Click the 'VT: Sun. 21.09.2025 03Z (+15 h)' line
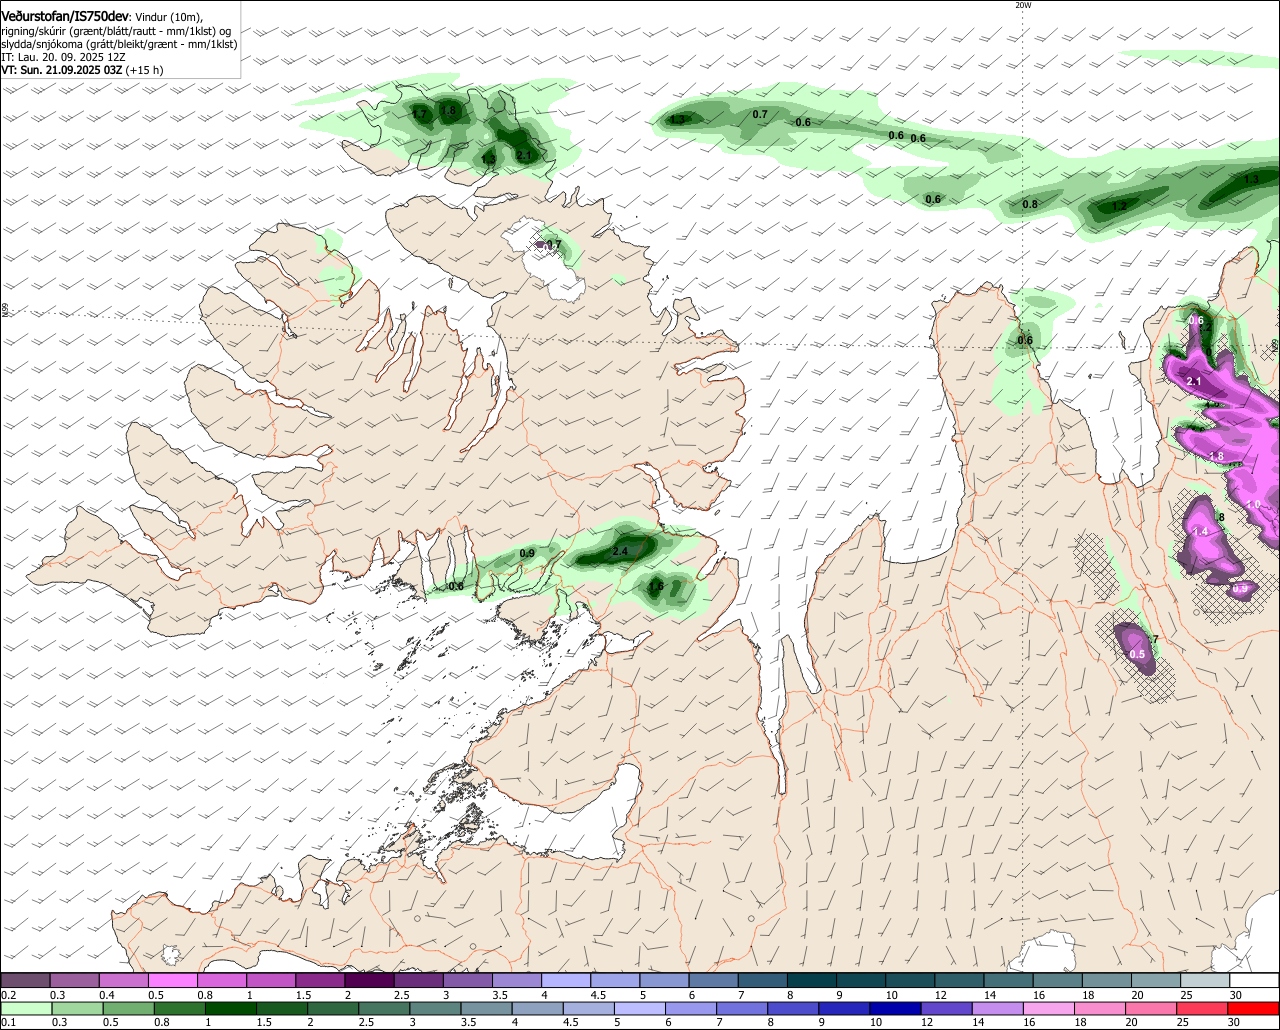This screenshot has width=1280, height=1030. [82, 70]
